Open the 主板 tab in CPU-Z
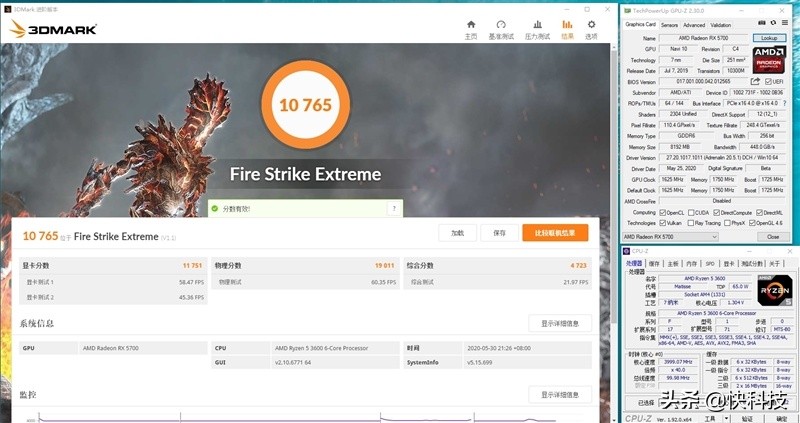Image resolution: width=800 pixels, height=423 pixels. [x=673, y=263]
